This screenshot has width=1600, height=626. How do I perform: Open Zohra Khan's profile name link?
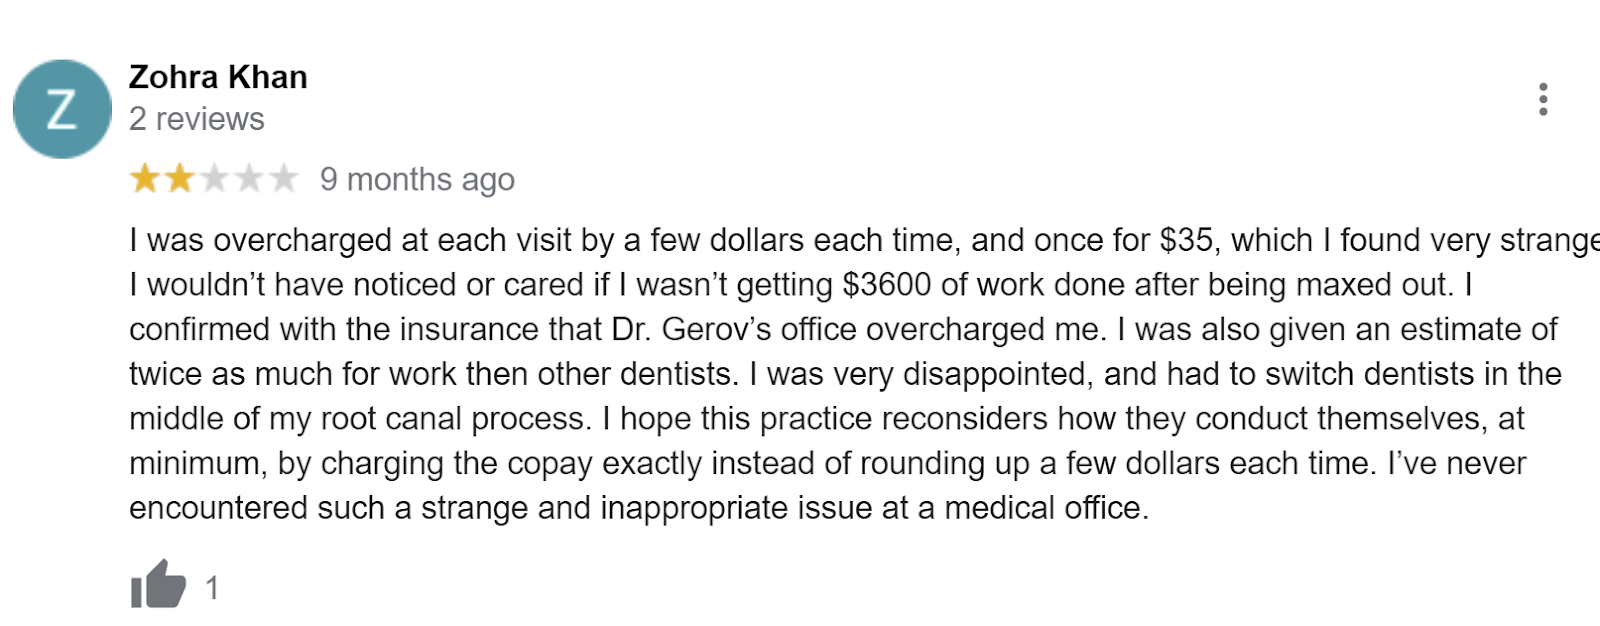pos(218,77)
